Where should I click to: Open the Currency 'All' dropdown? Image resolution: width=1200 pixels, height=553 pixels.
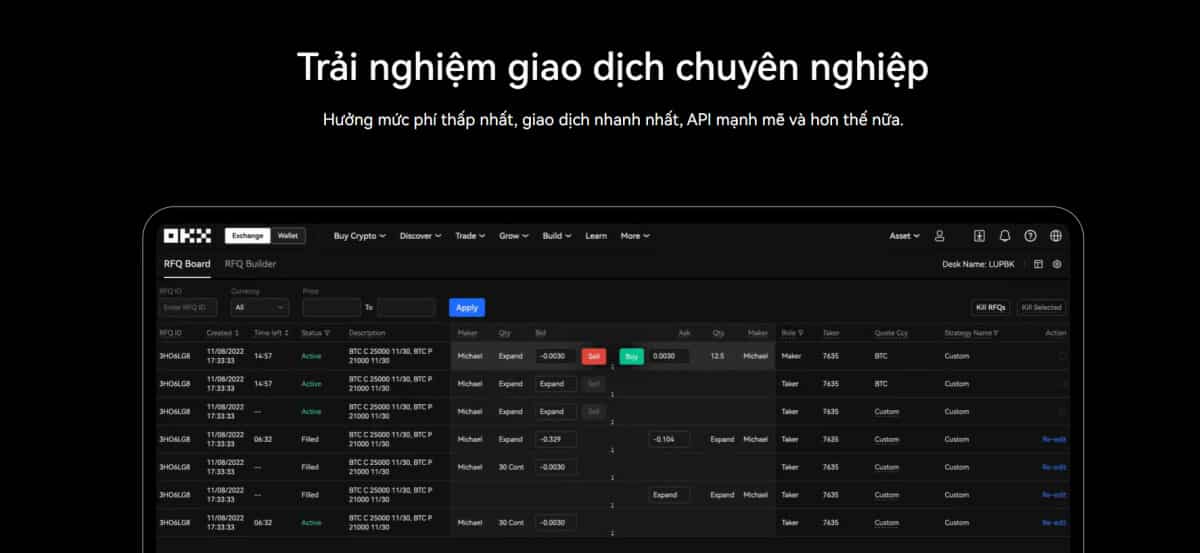pos(259,308)
